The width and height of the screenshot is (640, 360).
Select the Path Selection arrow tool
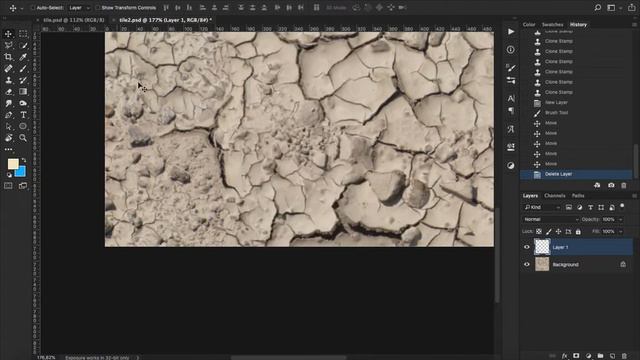point(8,127)
